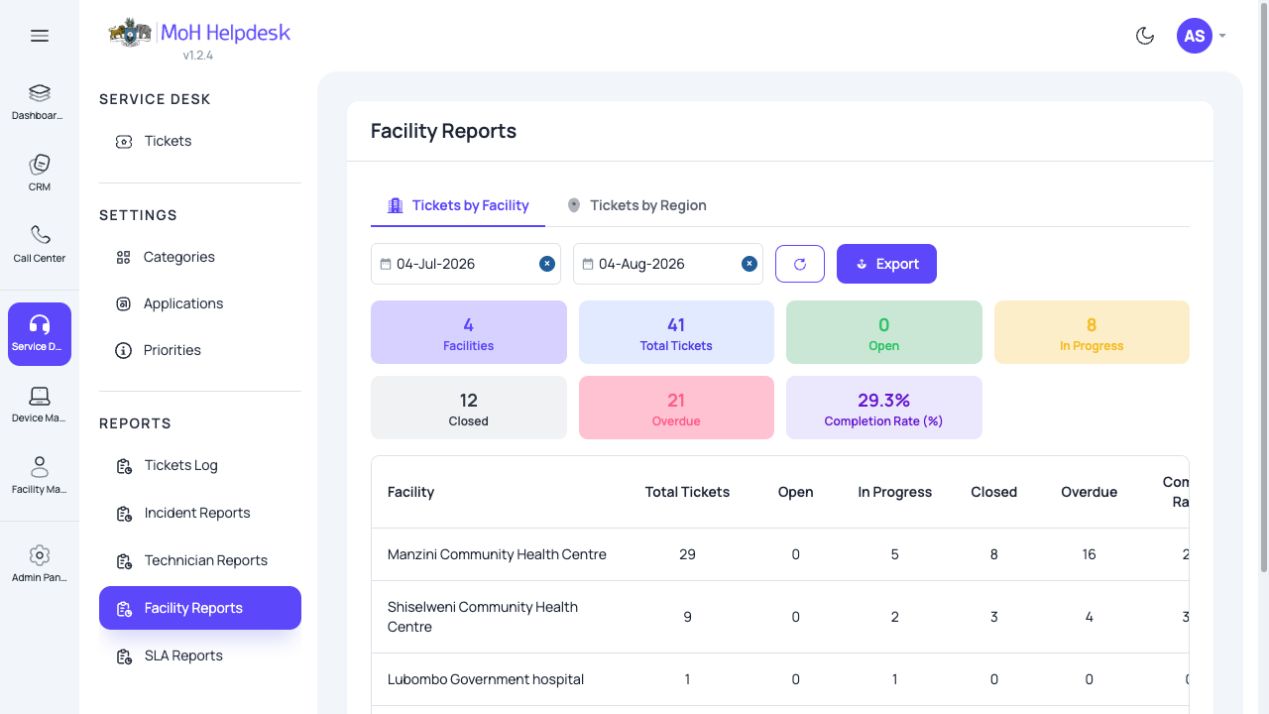Select Lubombo Government hospital row

tap(780, 679)
